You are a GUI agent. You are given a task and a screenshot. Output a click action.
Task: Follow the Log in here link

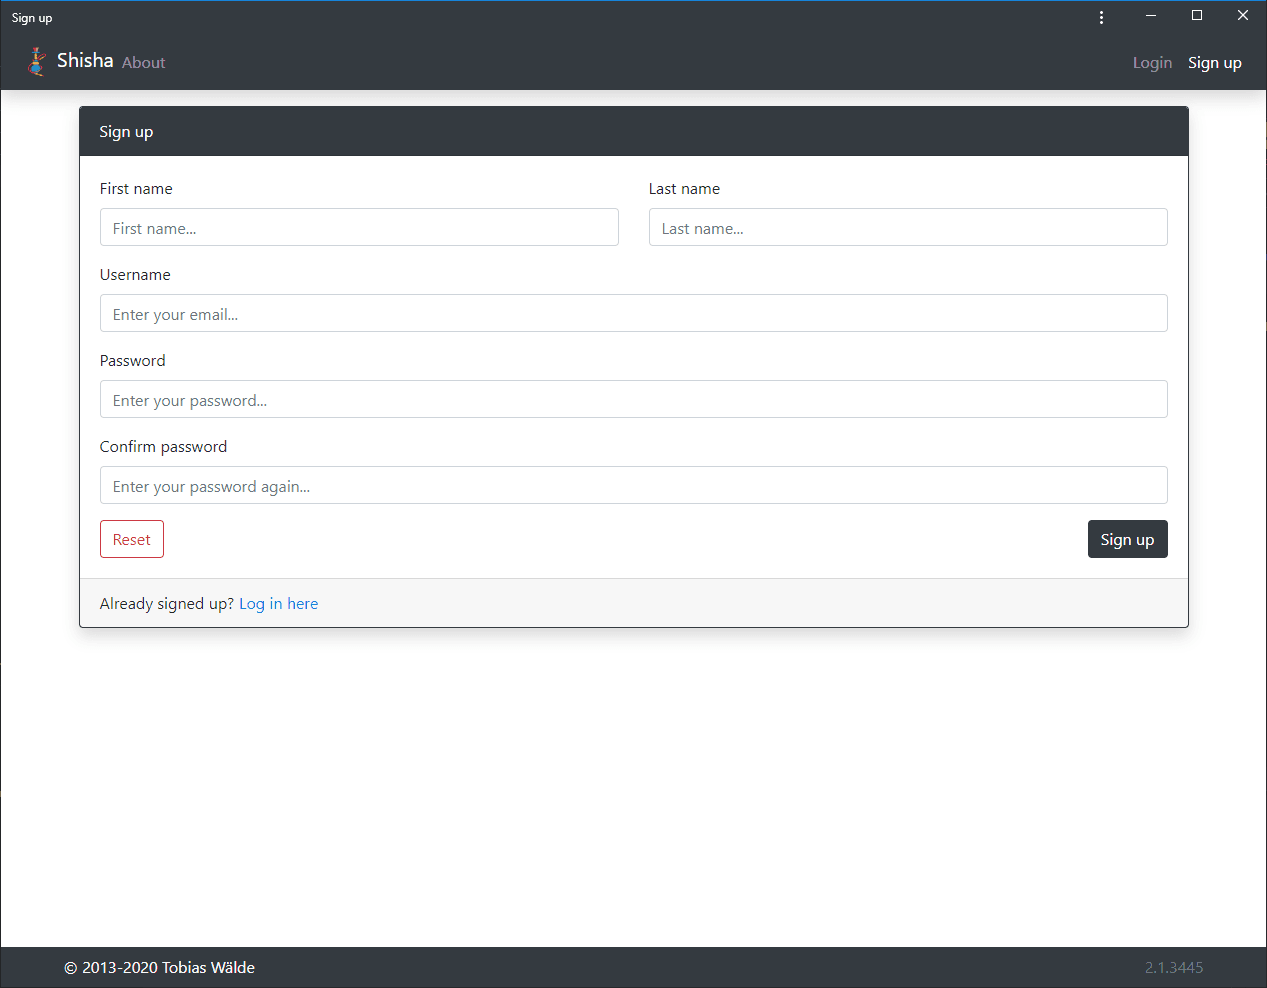(x=279, y=604)
